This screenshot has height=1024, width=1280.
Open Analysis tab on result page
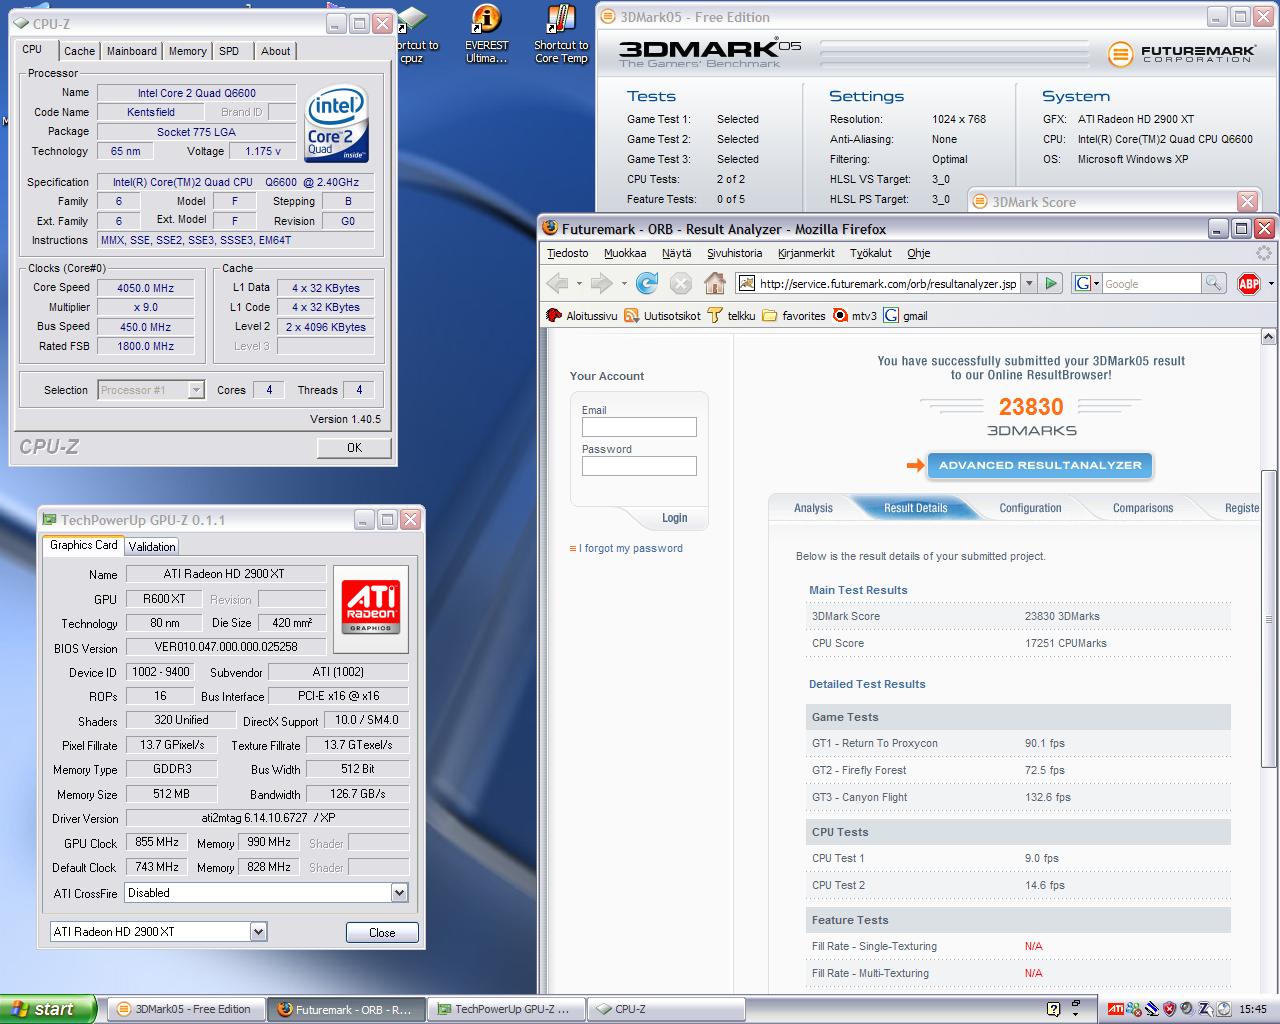tap(813, 508)
